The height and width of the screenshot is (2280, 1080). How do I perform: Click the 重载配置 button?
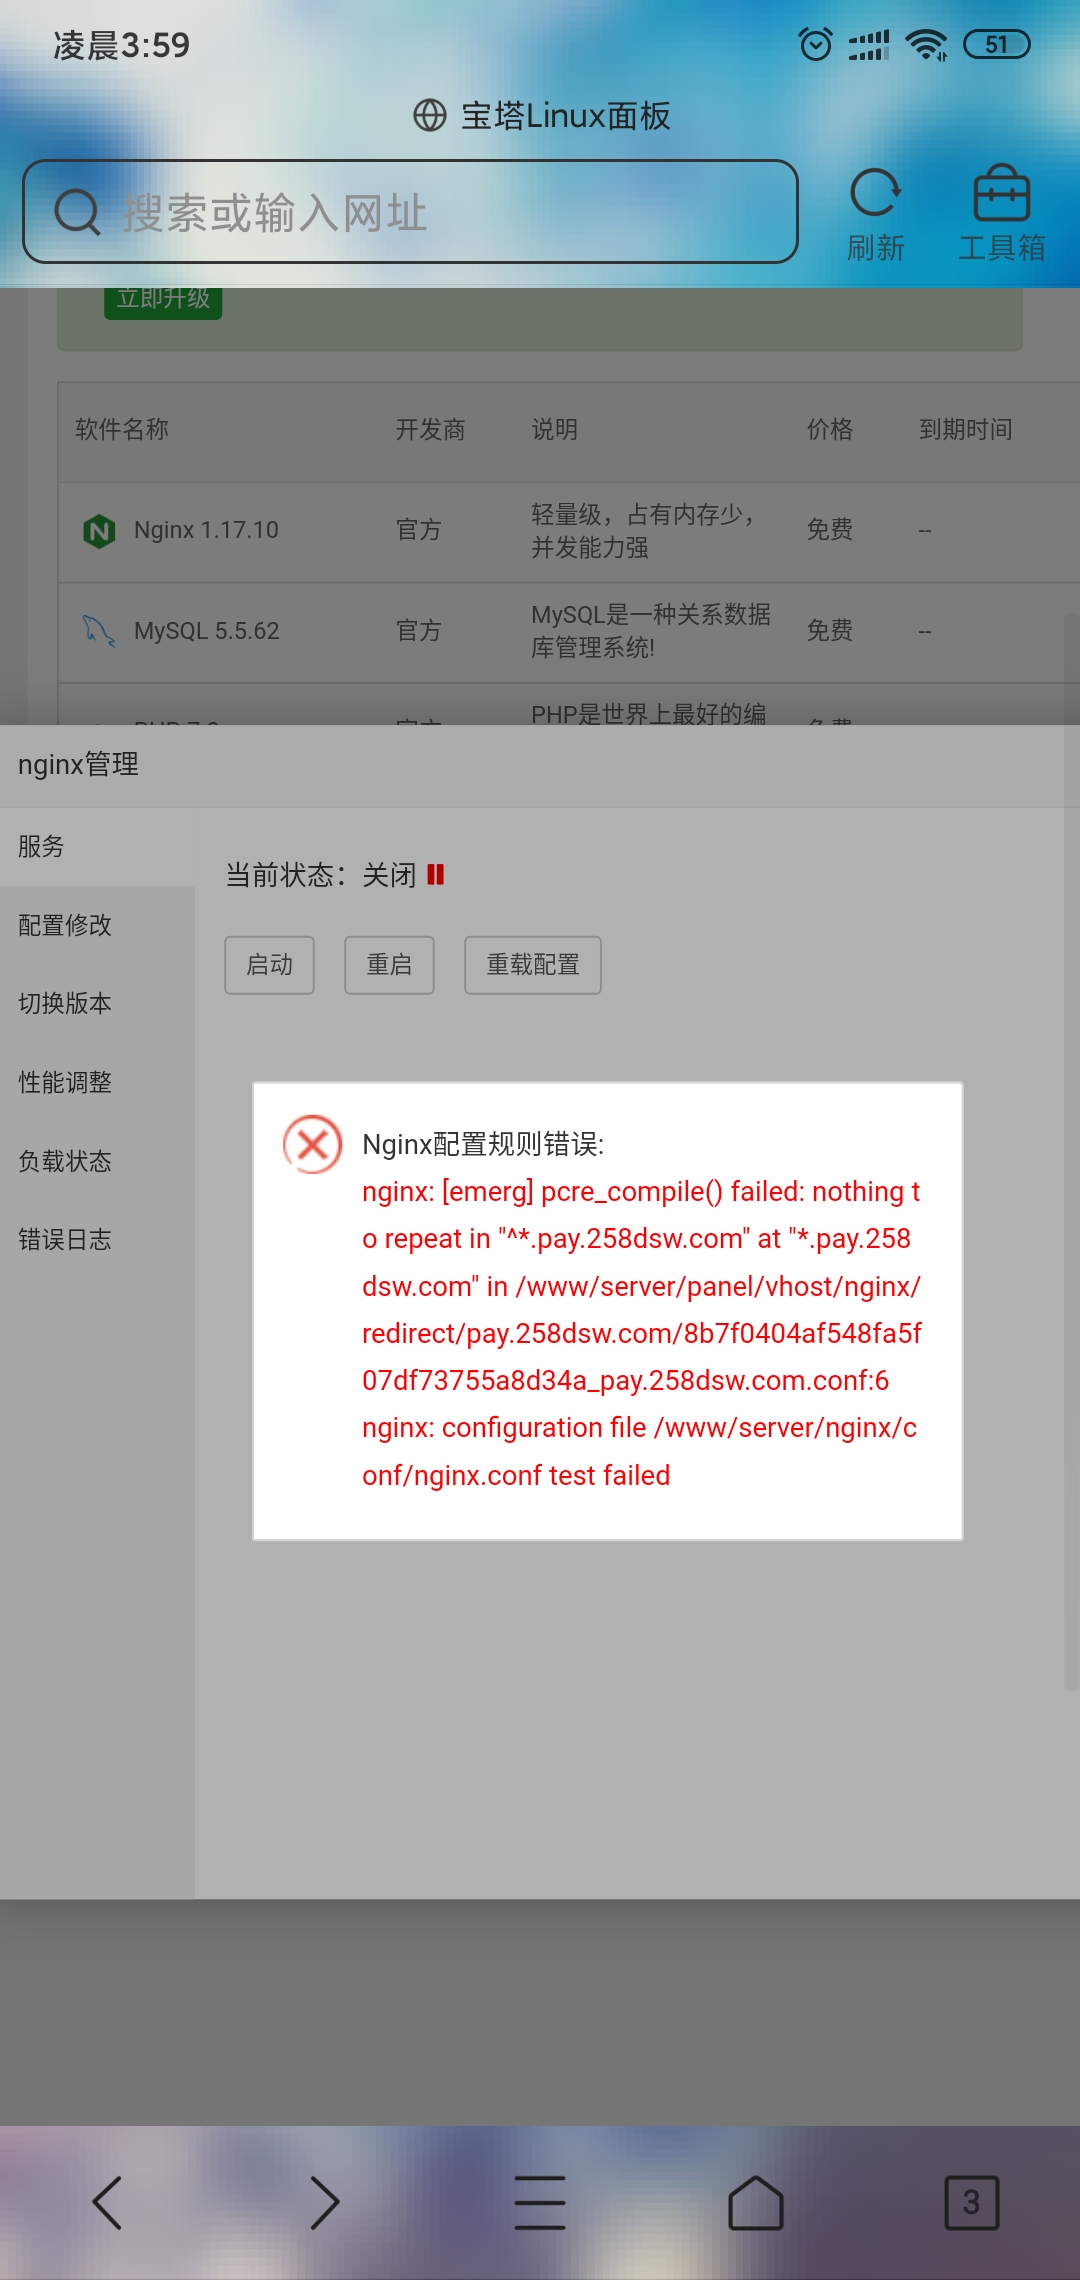point(533,965)
